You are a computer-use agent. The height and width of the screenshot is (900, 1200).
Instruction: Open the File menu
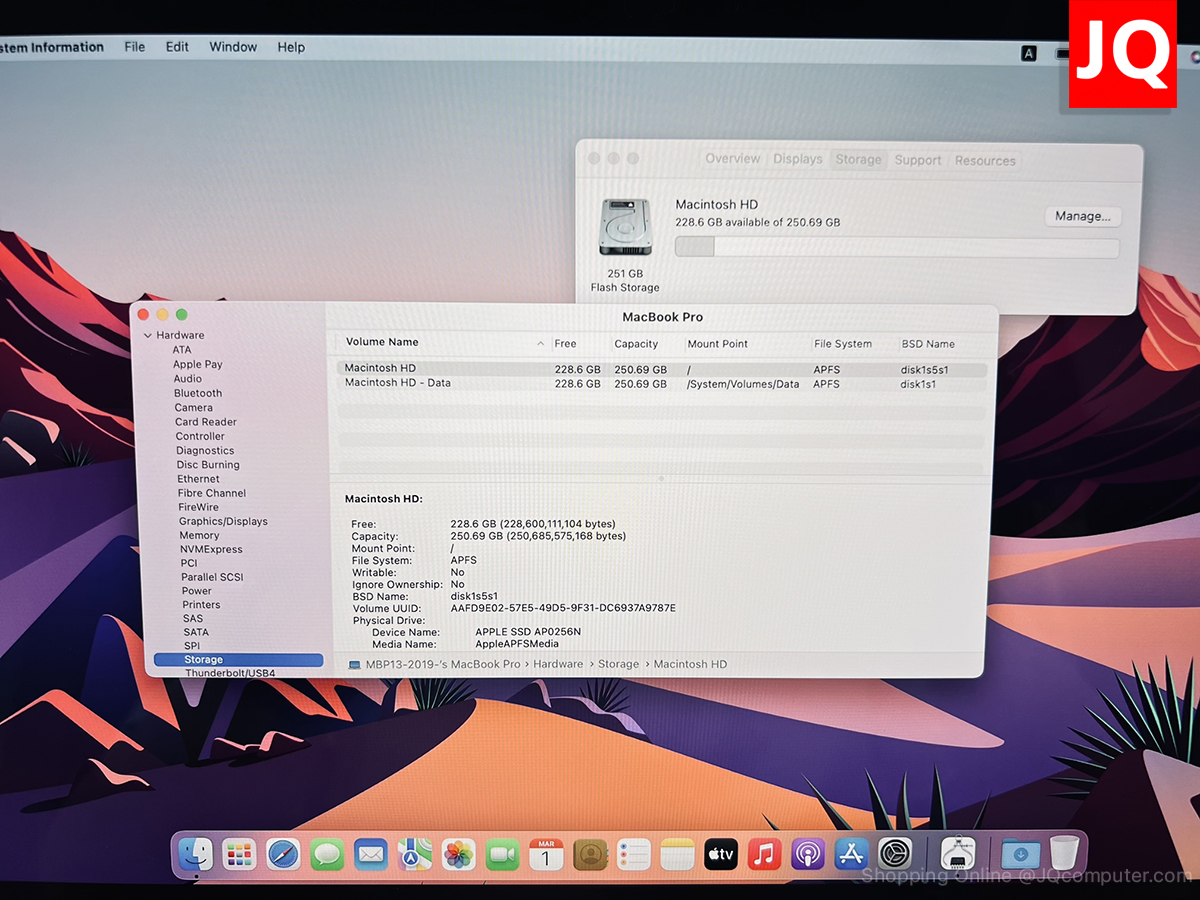point(134,47)
